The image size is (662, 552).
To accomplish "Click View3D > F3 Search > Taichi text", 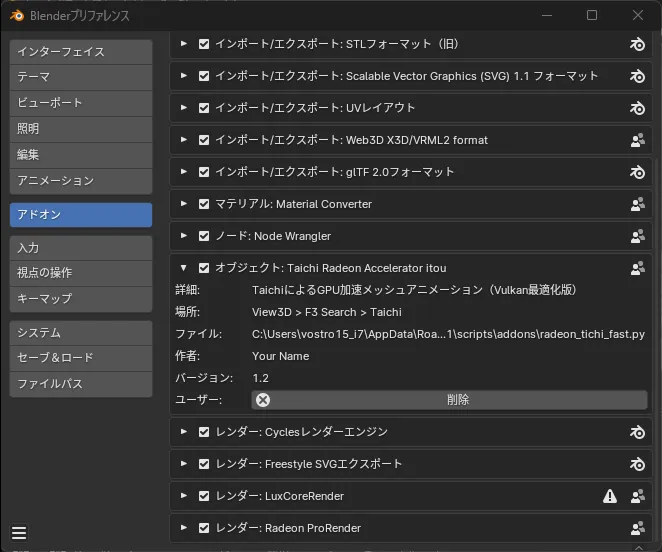I will pos(327,312).
